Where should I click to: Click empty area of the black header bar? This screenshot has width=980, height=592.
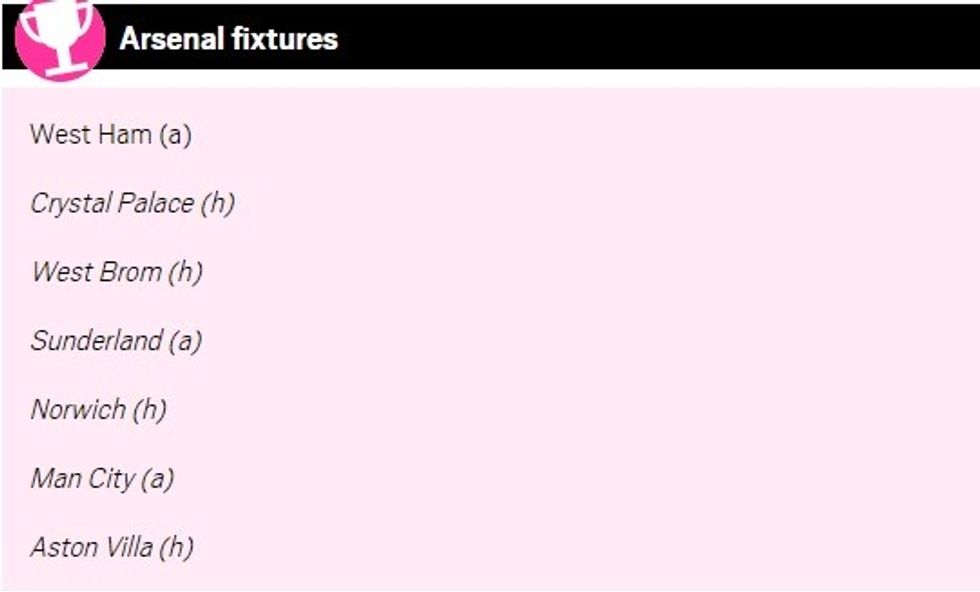(650, 37)
